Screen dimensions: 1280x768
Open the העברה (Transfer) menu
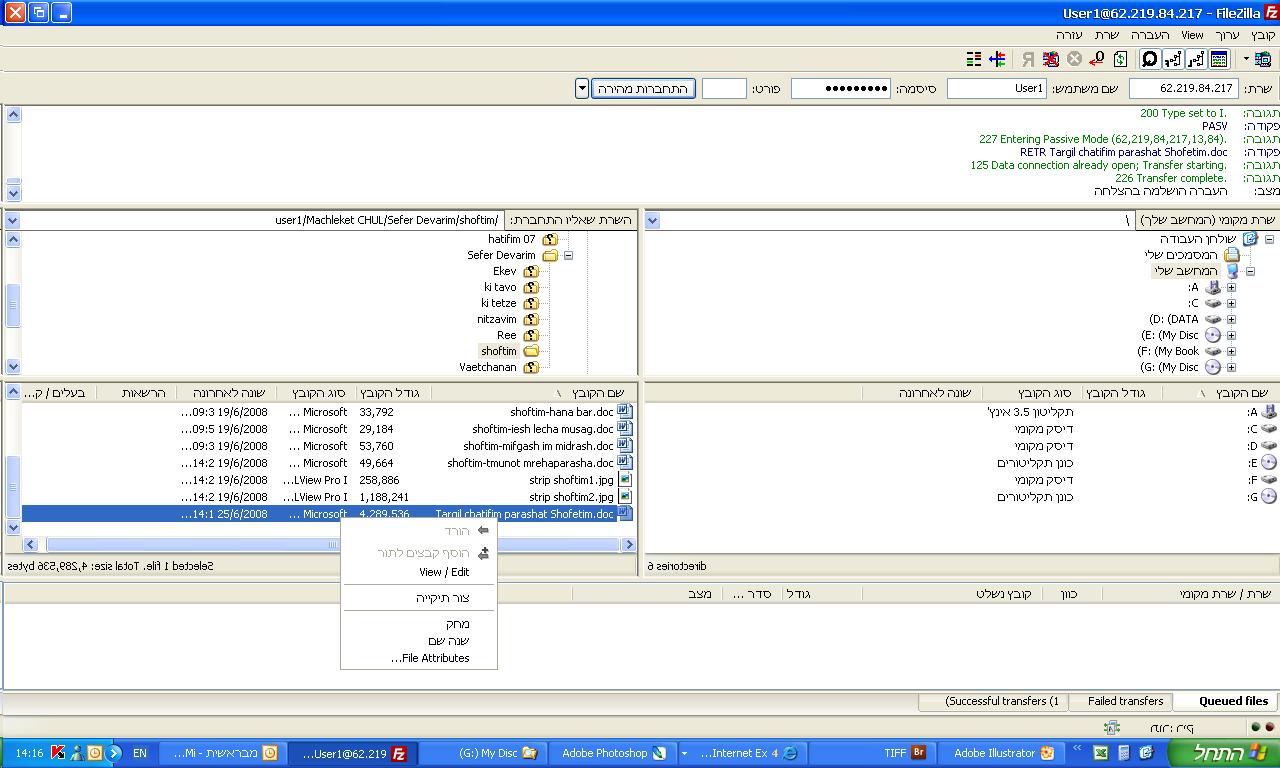[1150, 35]
